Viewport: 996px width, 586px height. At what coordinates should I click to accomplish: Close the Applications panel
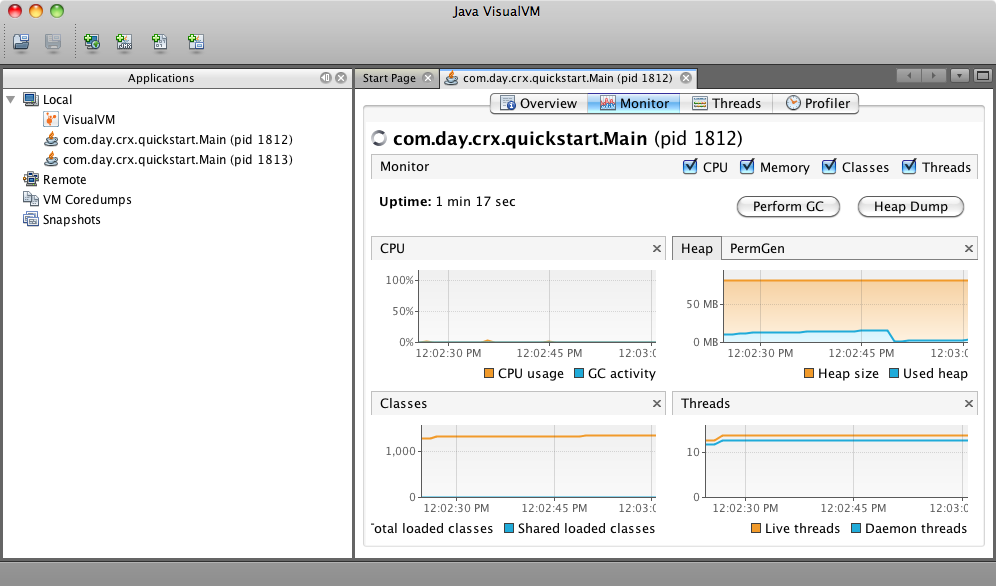click(x=341, y=77)
